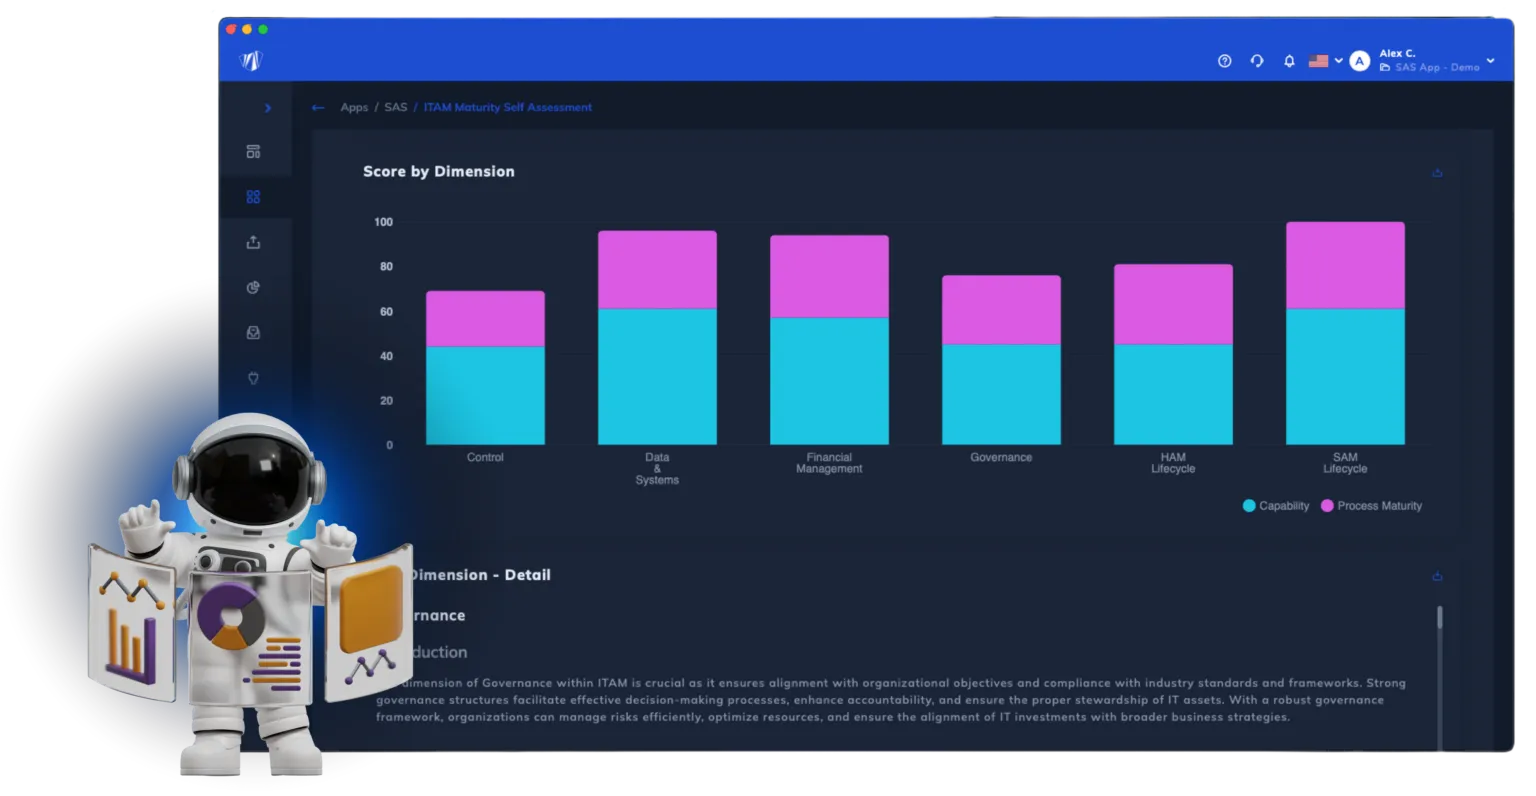Click the Governance Process Maturity bar segment
The height and width of the screenshot is (796, 1536).
(x=1001, y=310)
